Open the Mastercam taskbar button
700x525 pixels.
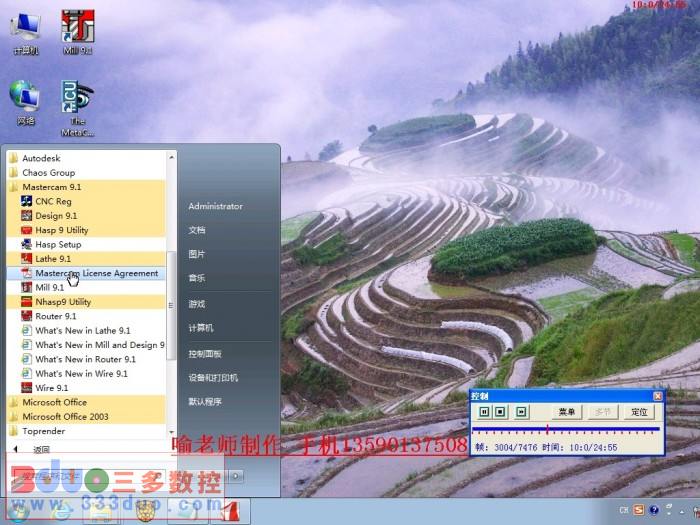click(229, 511)
